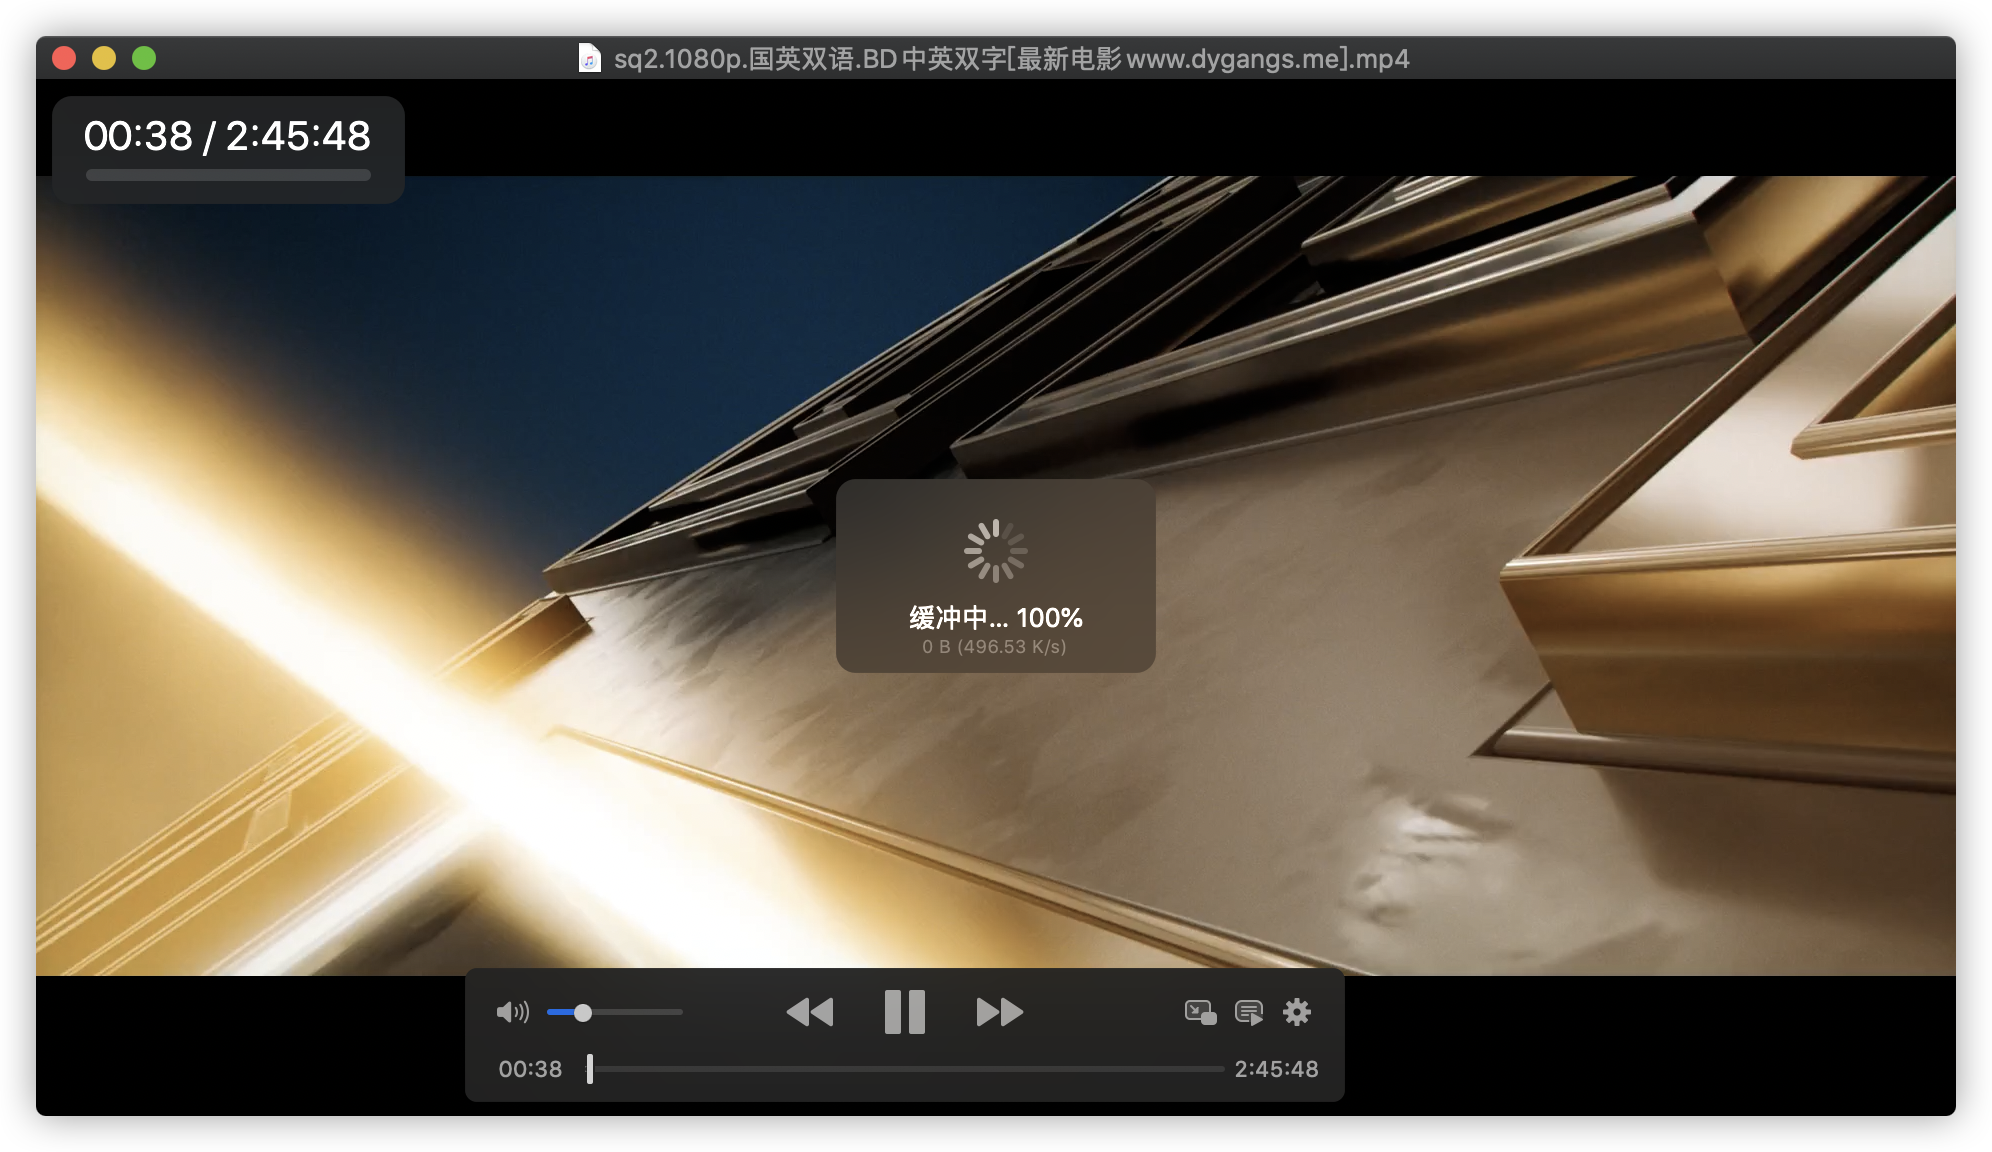The image size is (1992, 1152).
Task: Toggle the 2:45:48 duration label
Action: (1276, 1069)
